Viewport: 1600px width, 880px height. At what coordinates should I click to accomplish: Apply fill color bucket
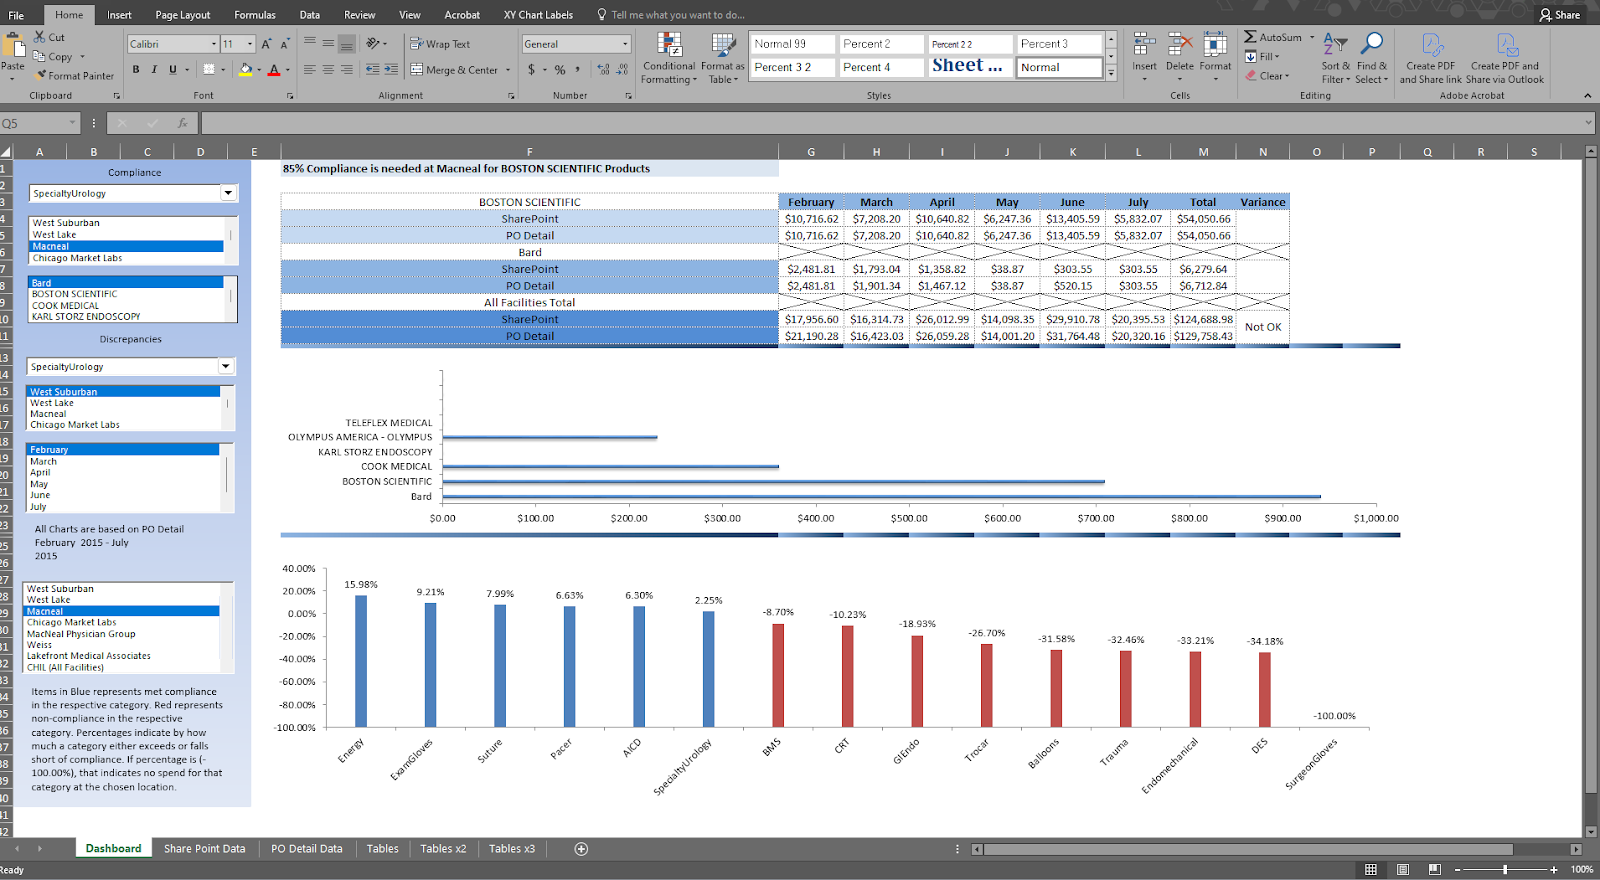pyautogui.click(x=245, y=70)
